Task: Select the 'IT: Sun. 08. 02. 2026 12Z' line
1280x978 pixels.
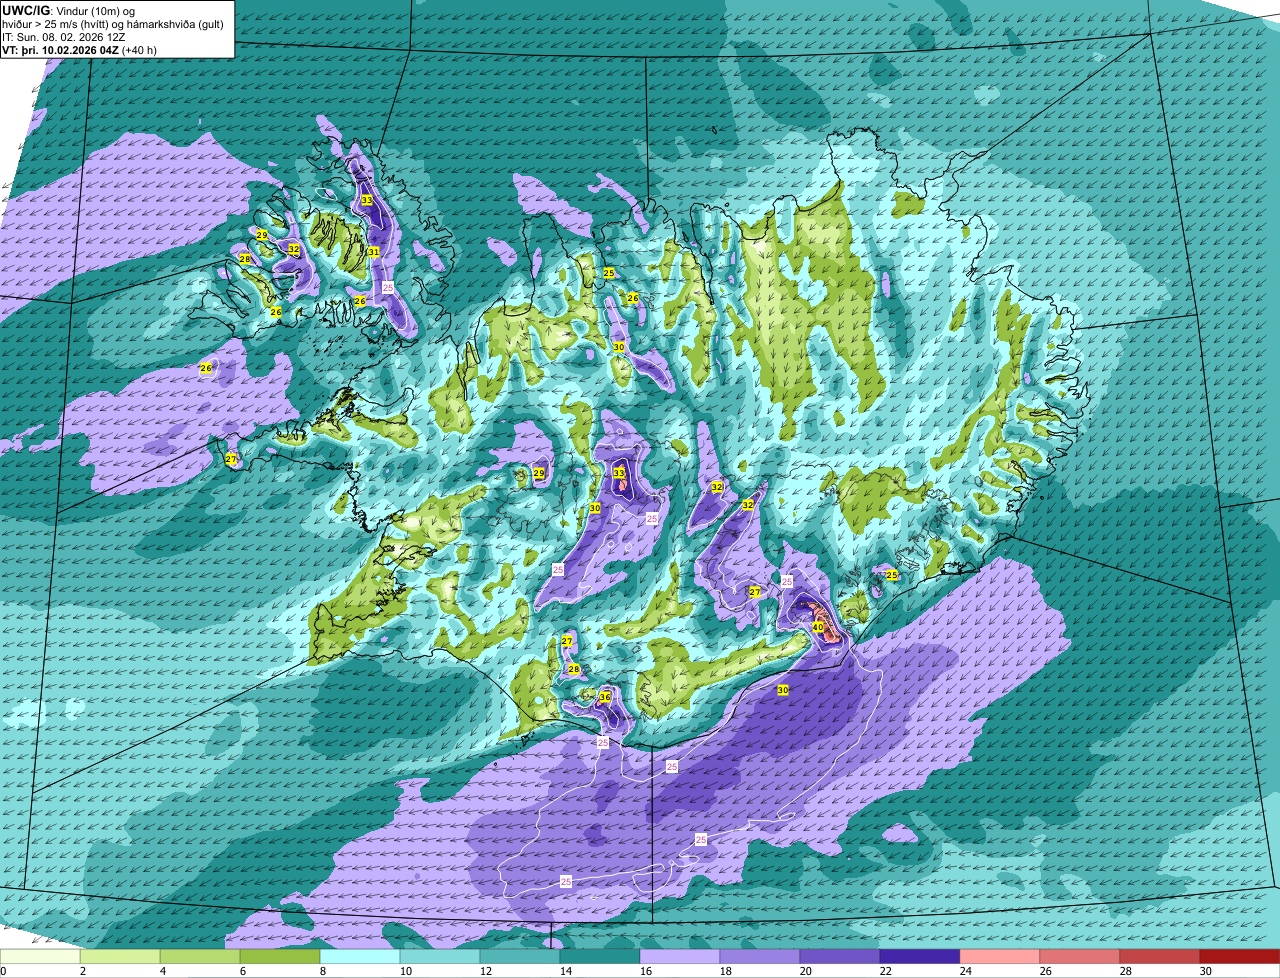Action: click(64, 36)
